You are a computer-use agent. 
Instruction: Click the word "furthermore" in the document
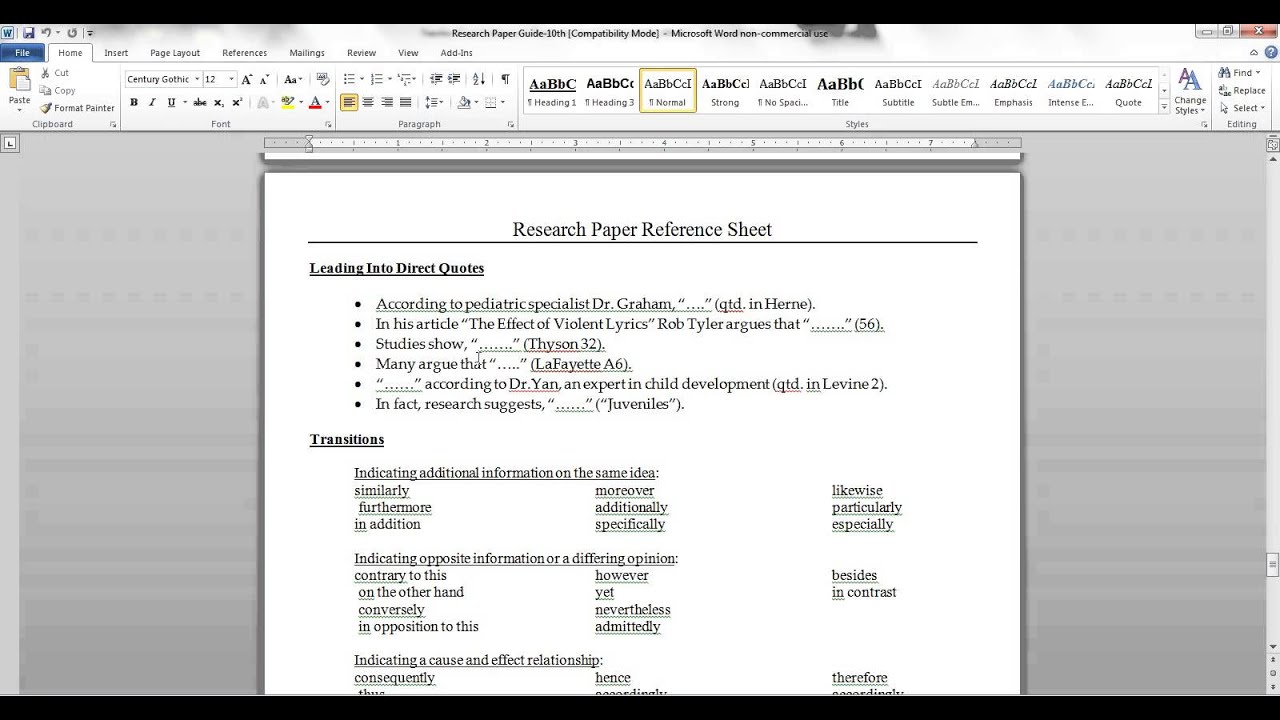click(x=395, y=507)
